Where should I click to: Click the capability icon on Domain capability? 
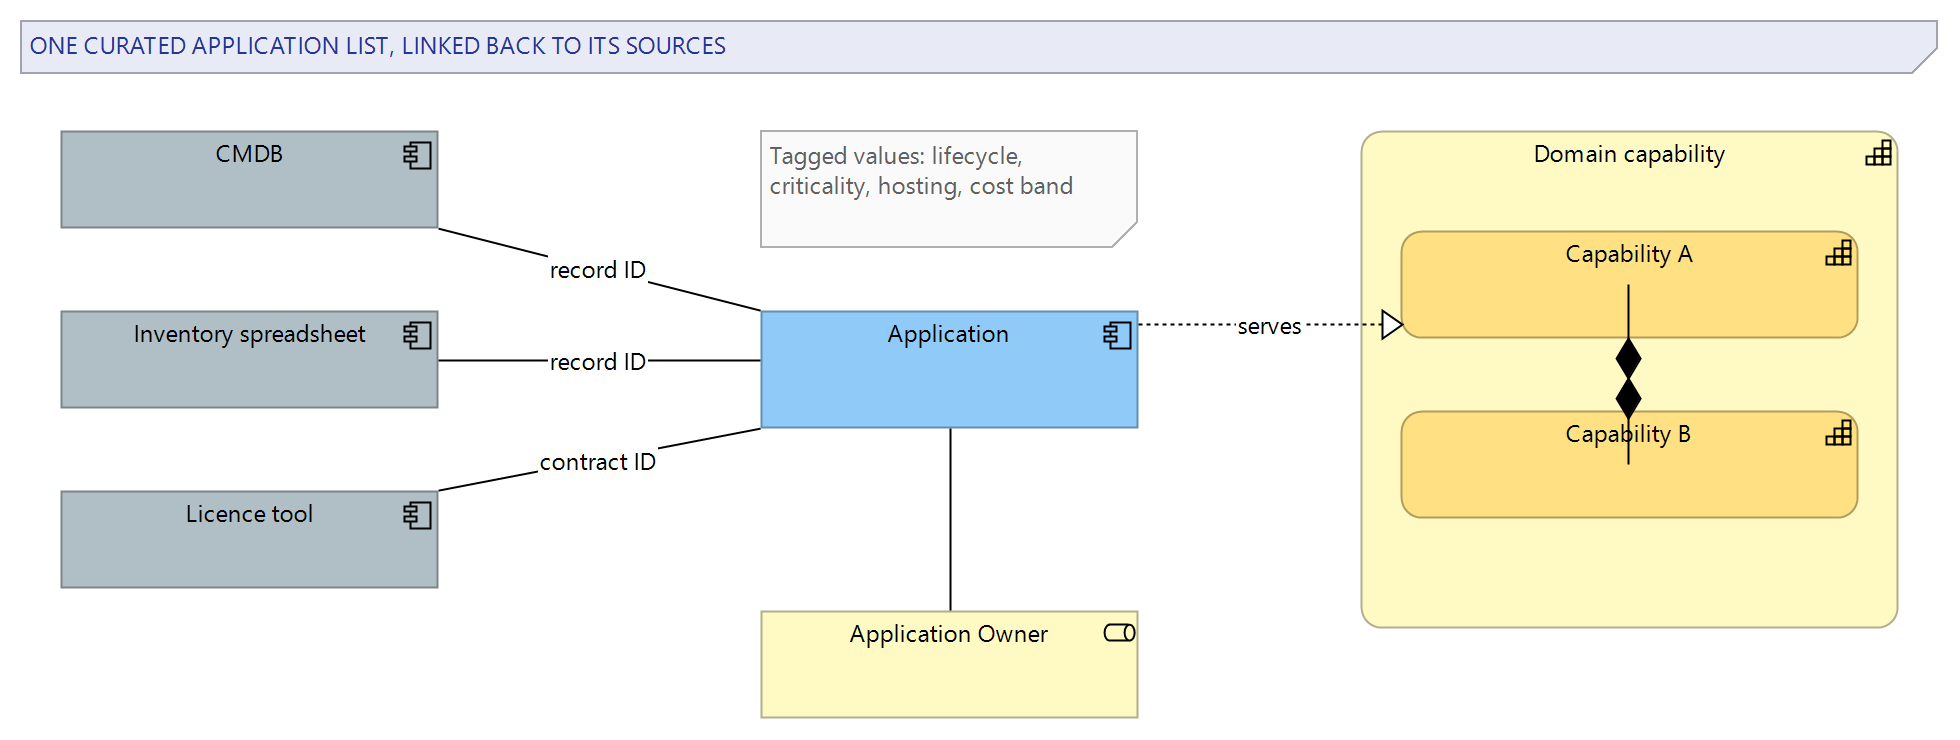(x=1878, y=153)
